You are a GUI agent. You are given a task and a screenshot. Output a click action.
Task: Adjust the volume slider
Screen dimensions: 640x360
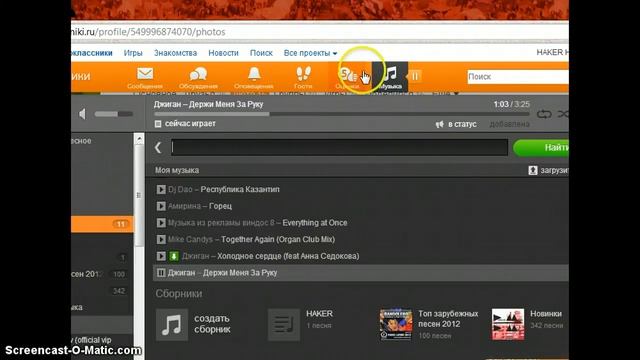point(114,114)
